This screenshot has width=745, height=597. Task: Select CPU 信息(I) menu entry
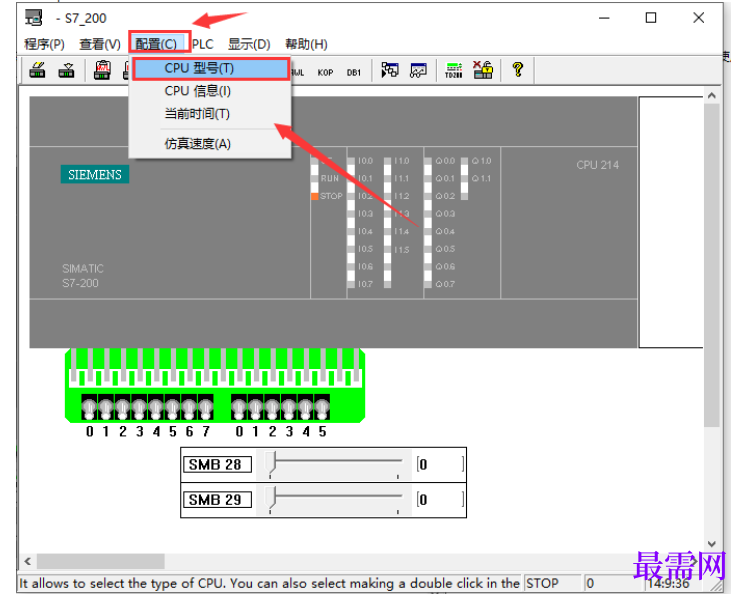pyautogui.click(x=210, y=91)
